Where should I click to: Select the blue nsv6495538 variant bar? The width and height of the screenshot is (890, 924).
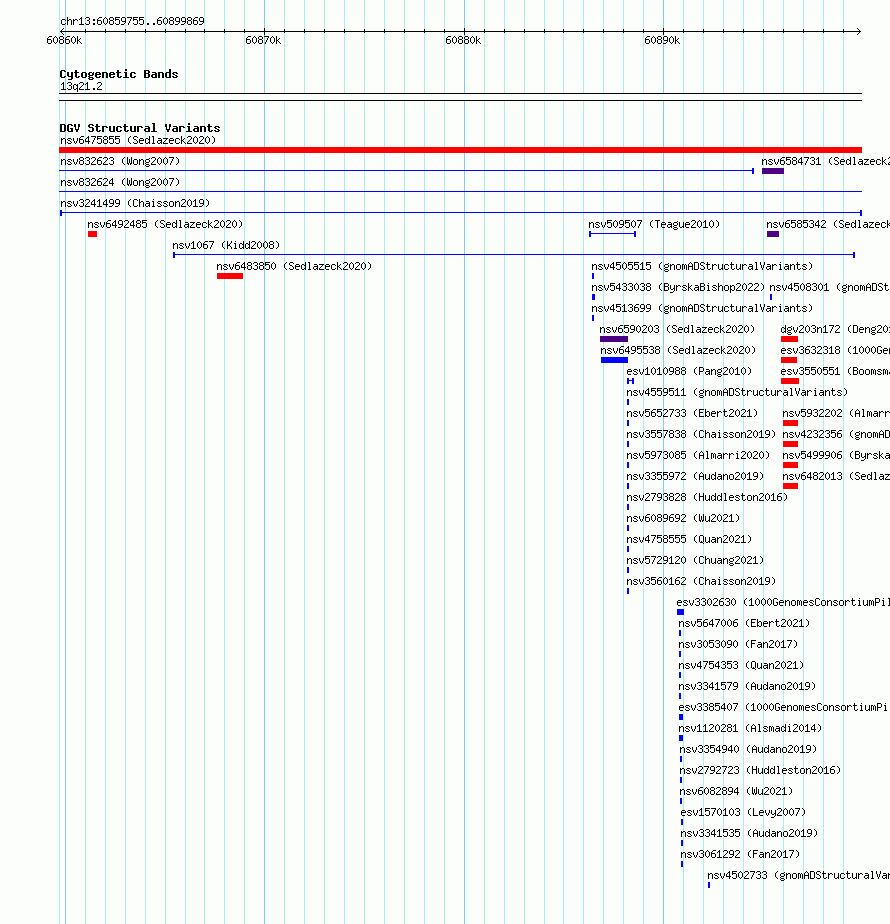tap(614, 361)
